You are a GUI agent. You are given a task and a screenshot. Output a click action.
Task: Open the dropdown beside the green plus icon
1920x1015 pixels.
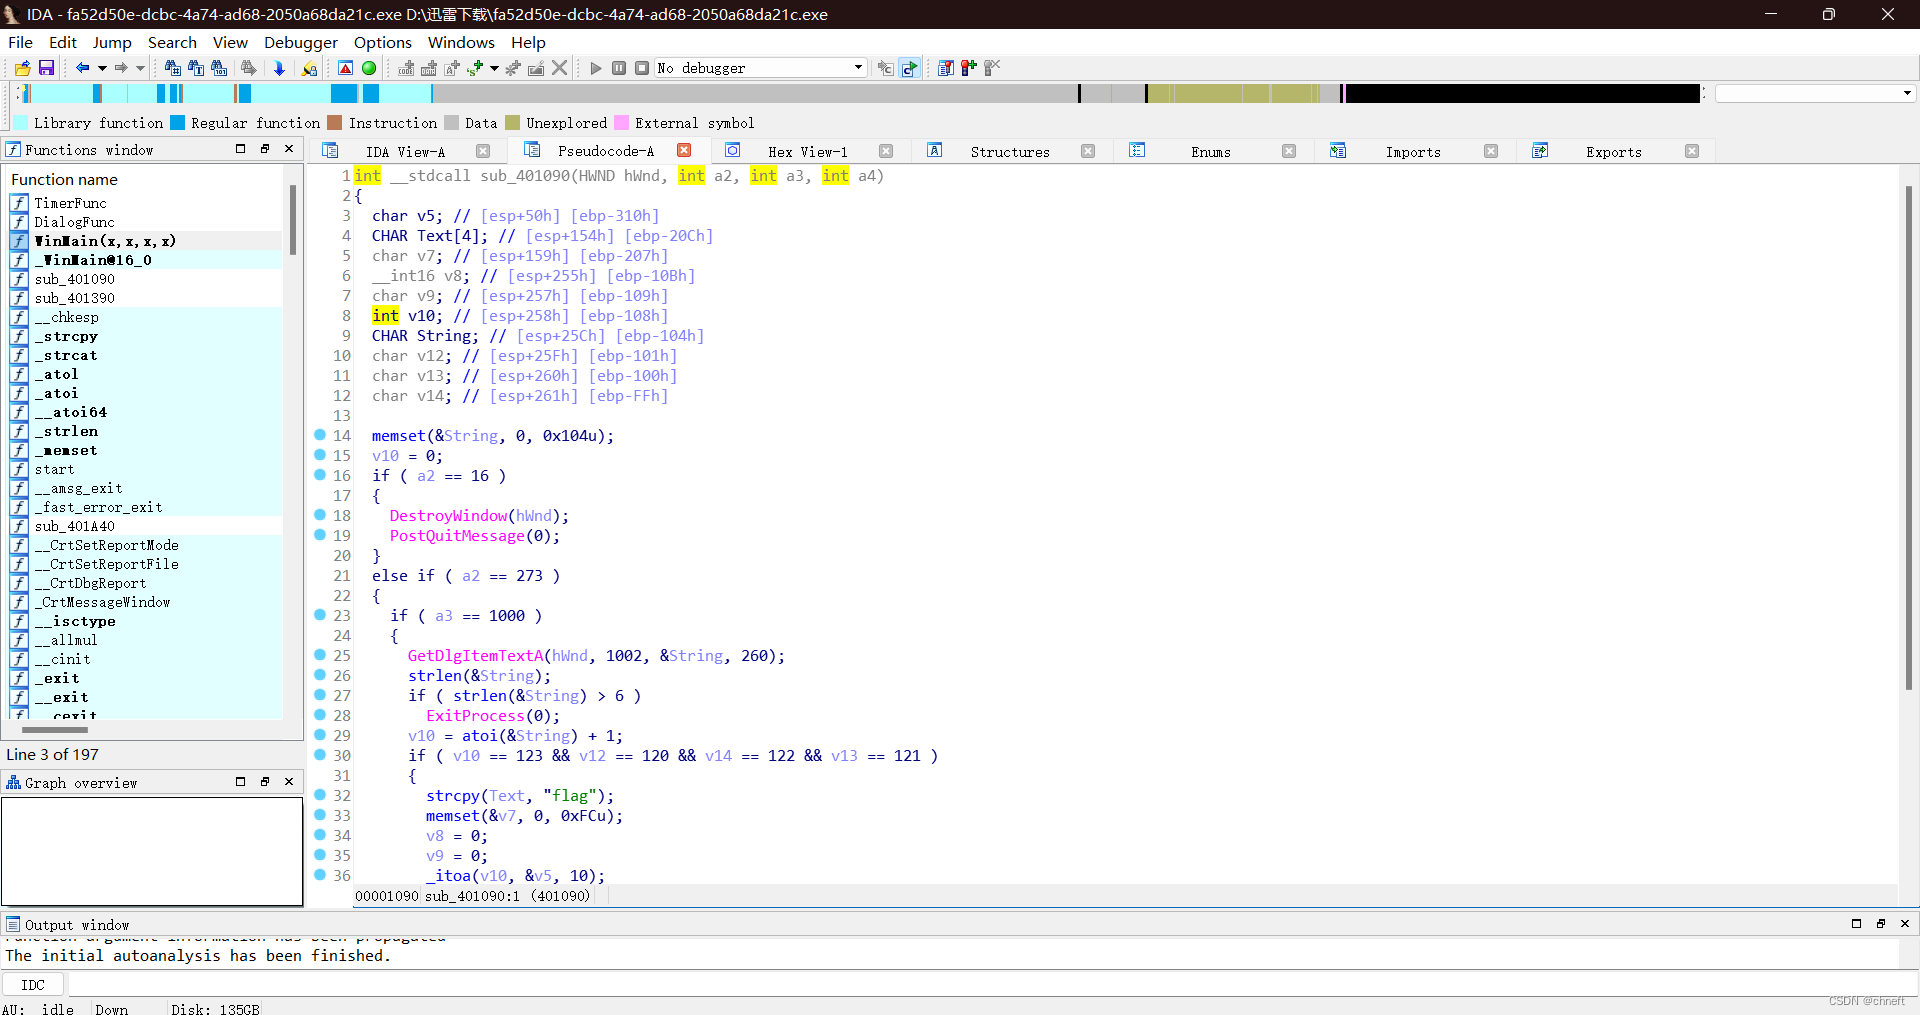494,68
